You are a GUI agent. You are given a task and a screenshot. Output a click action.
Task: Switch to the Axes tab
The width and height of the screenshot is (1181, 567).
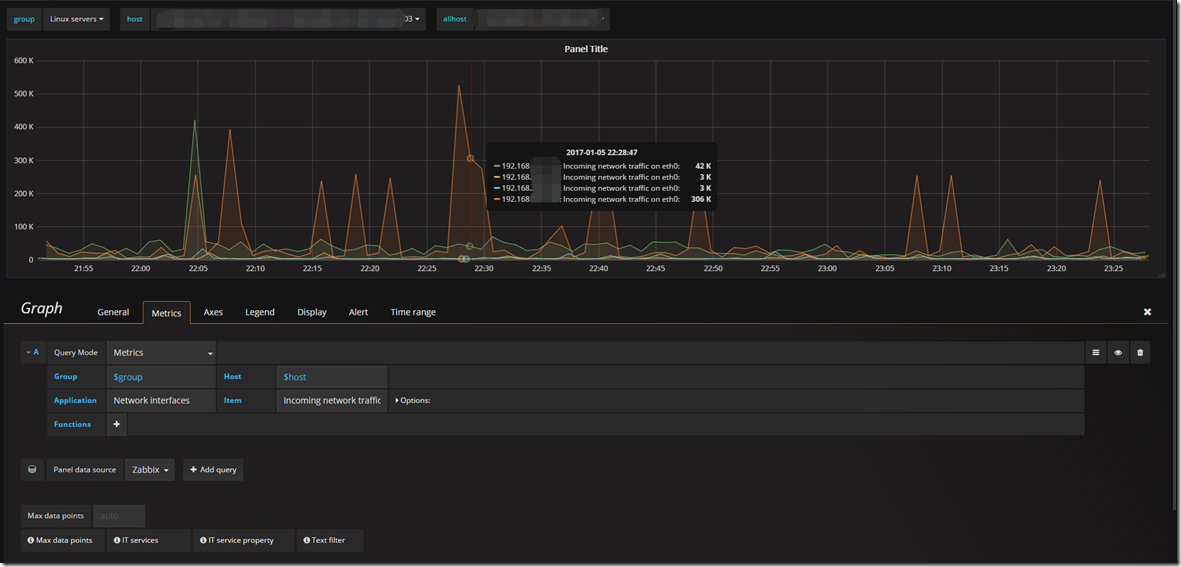click(213, 312)
